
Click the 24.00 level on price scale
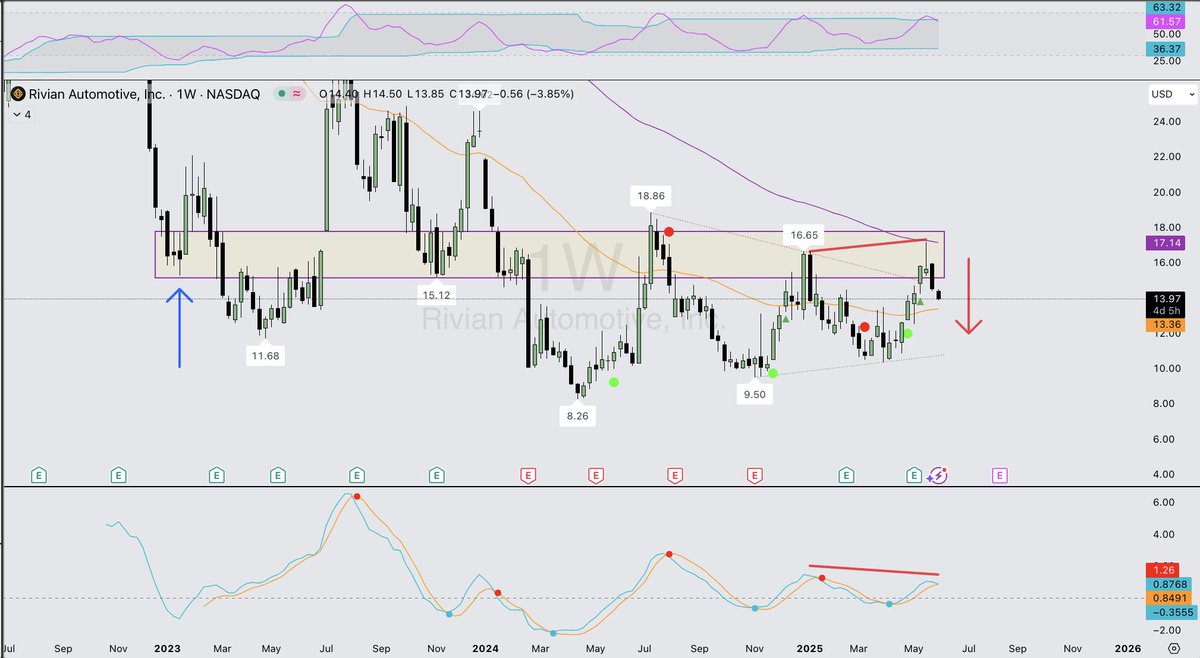click(1168, 122)
